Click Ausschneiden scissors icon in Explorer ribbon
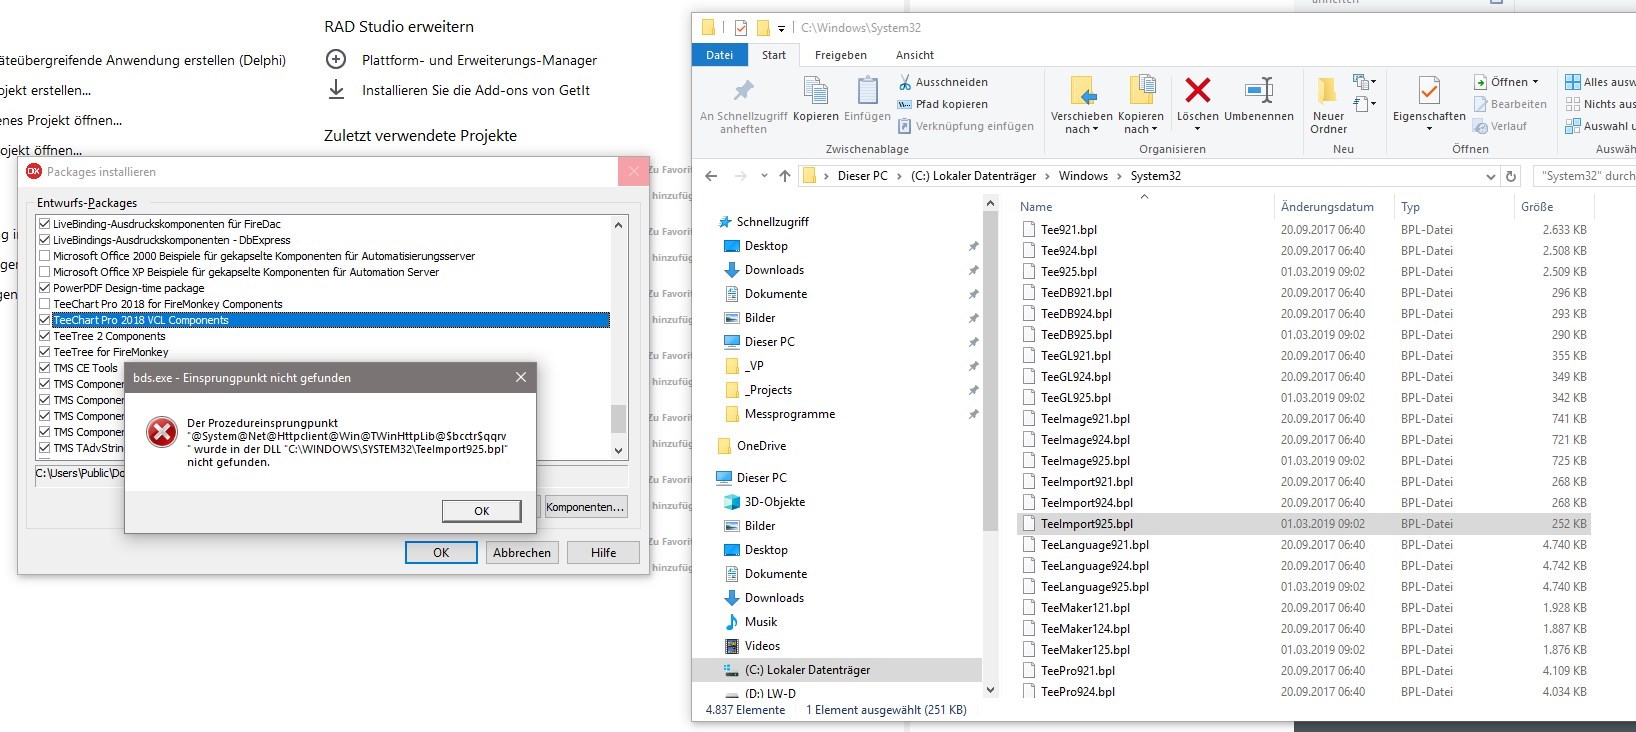 [x=904, y=82]
